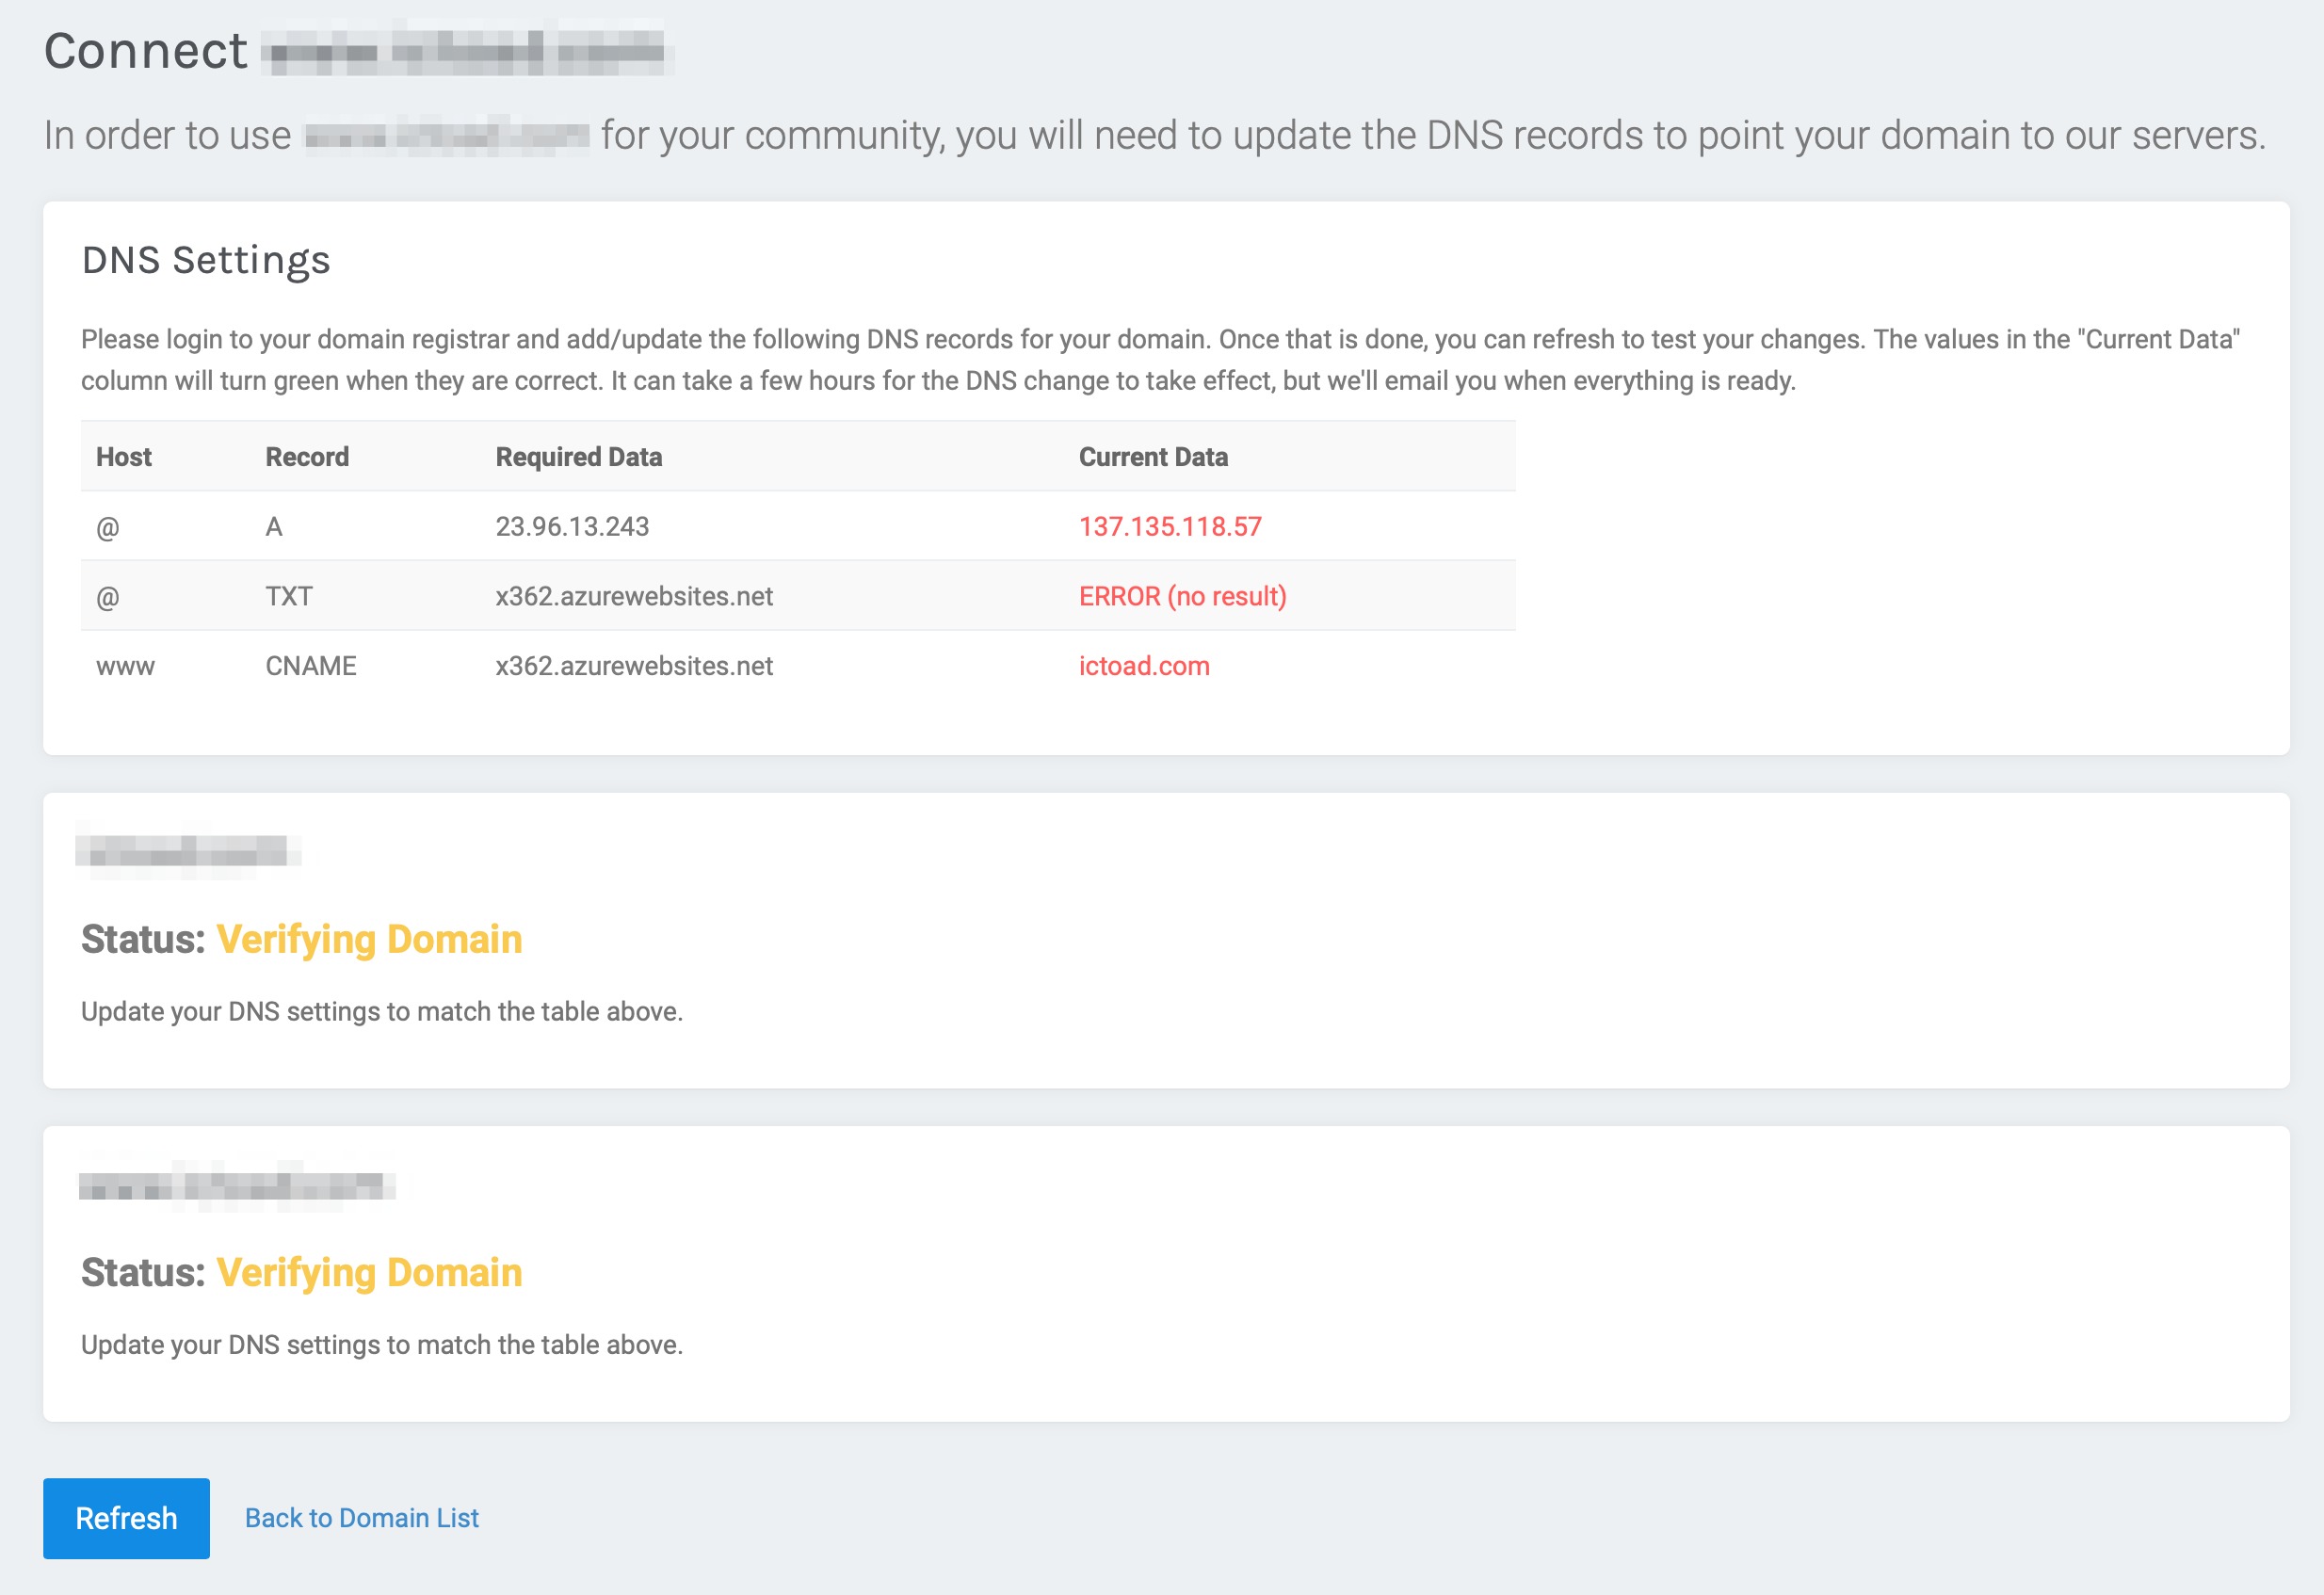Click the CNAME row's x362.azurewebsites.net value
The width and height of the screenshot is (2324, 1595).
pos(634,666)
